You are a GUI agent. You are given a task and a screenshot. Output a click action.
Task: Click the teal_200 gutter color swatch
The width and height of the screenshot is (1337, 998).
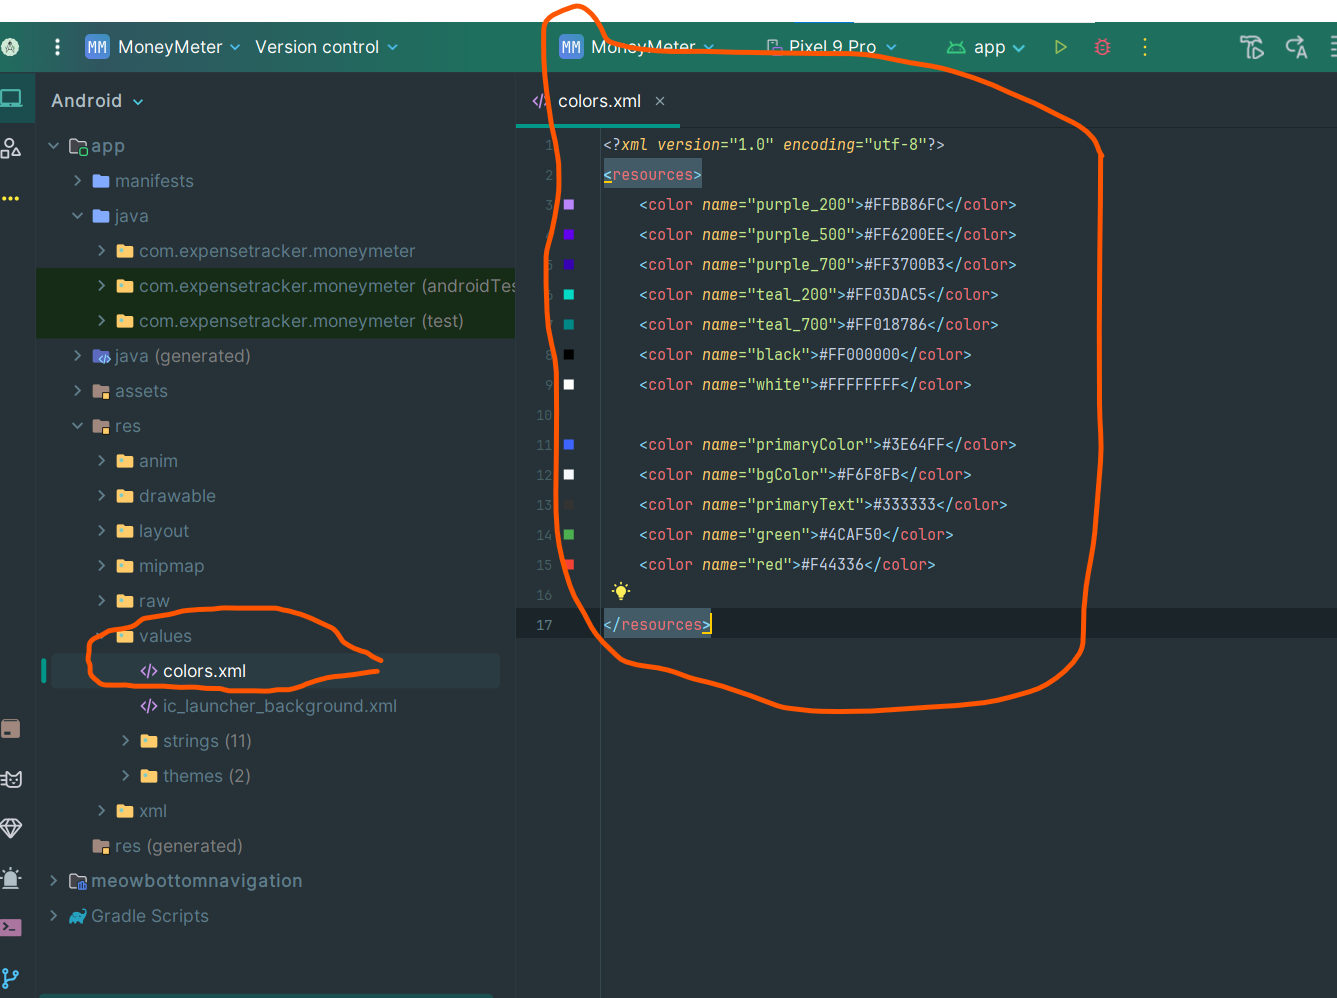click(569, 294)
